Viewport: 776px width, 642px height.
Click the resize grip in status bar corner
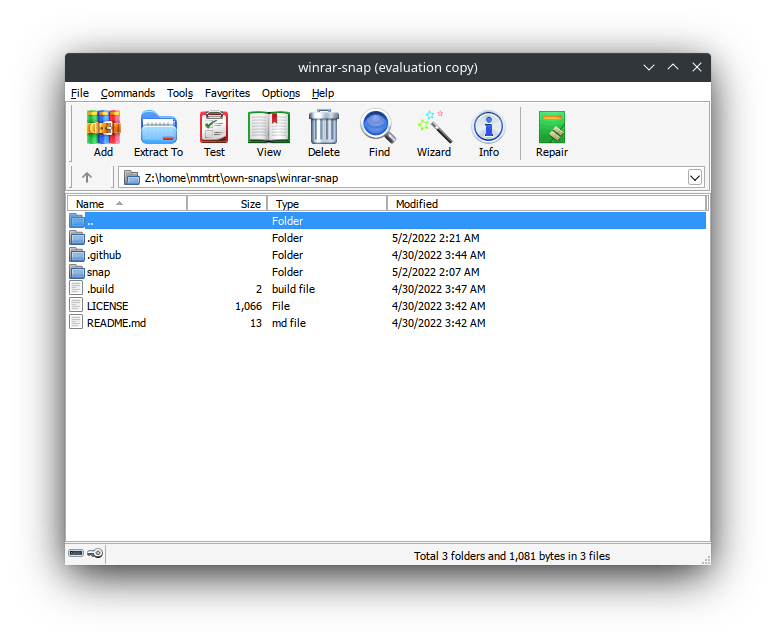[x=706, y=560]
